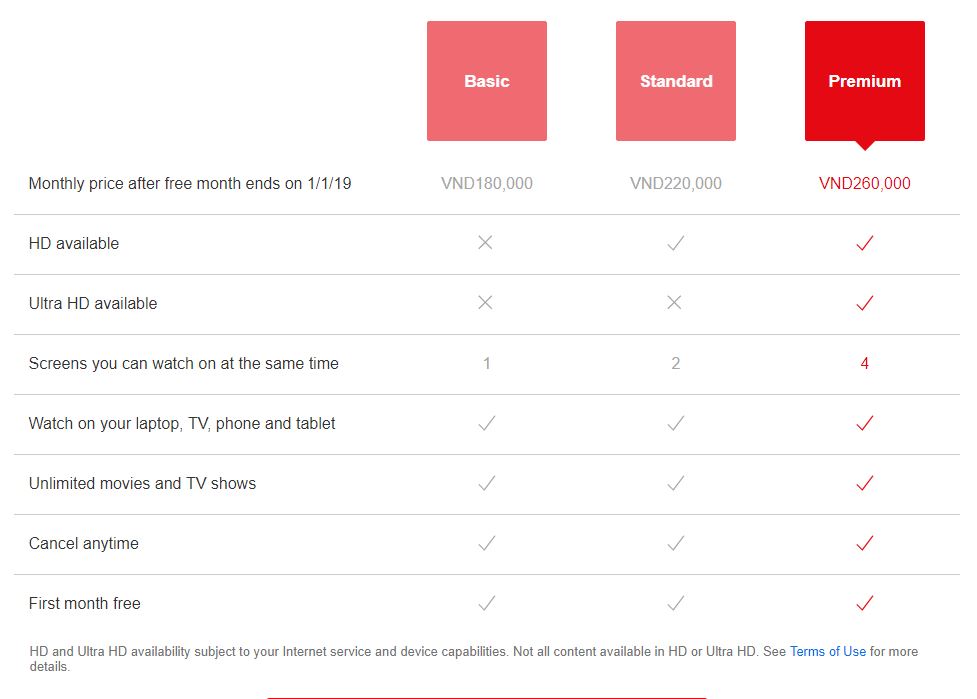
Task: Select the Premium plan tile
Action: pos(865,81)
